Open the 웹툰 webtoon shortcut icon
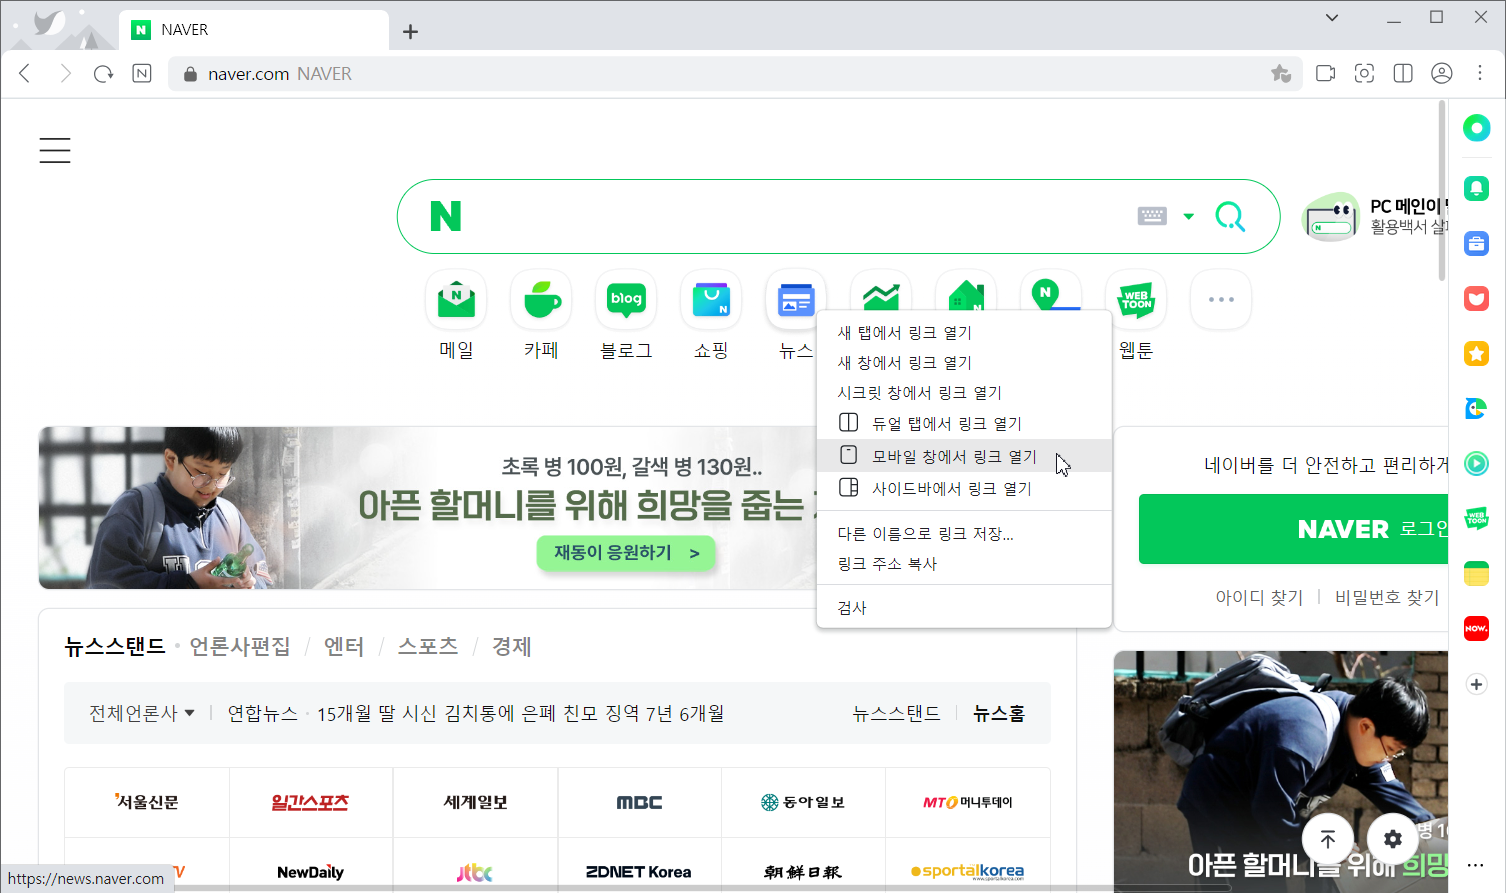 click(1136, 299)
